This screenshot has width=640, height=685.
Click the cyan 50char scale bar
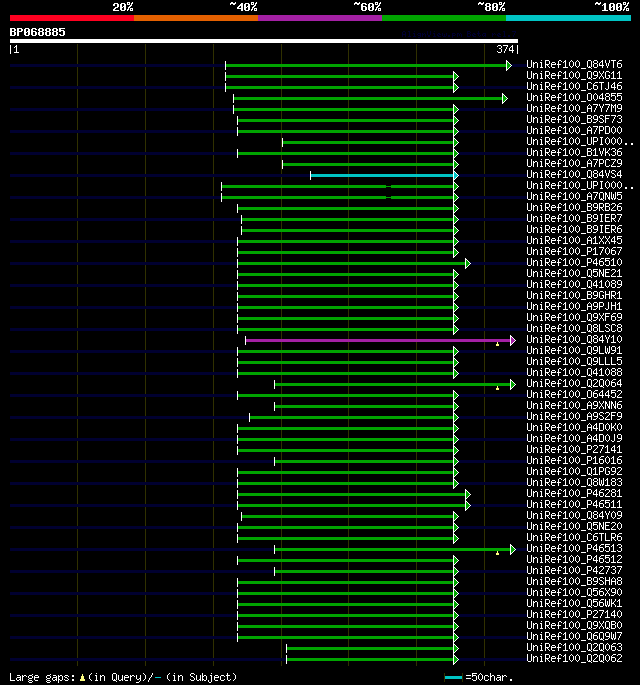pos(453,678)
